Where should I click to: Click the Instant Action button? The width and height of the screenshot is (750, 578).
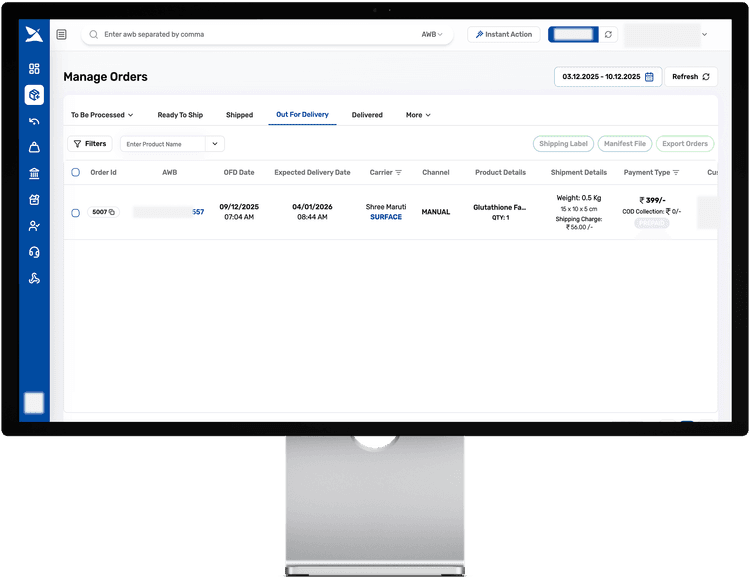click(504, 34)
